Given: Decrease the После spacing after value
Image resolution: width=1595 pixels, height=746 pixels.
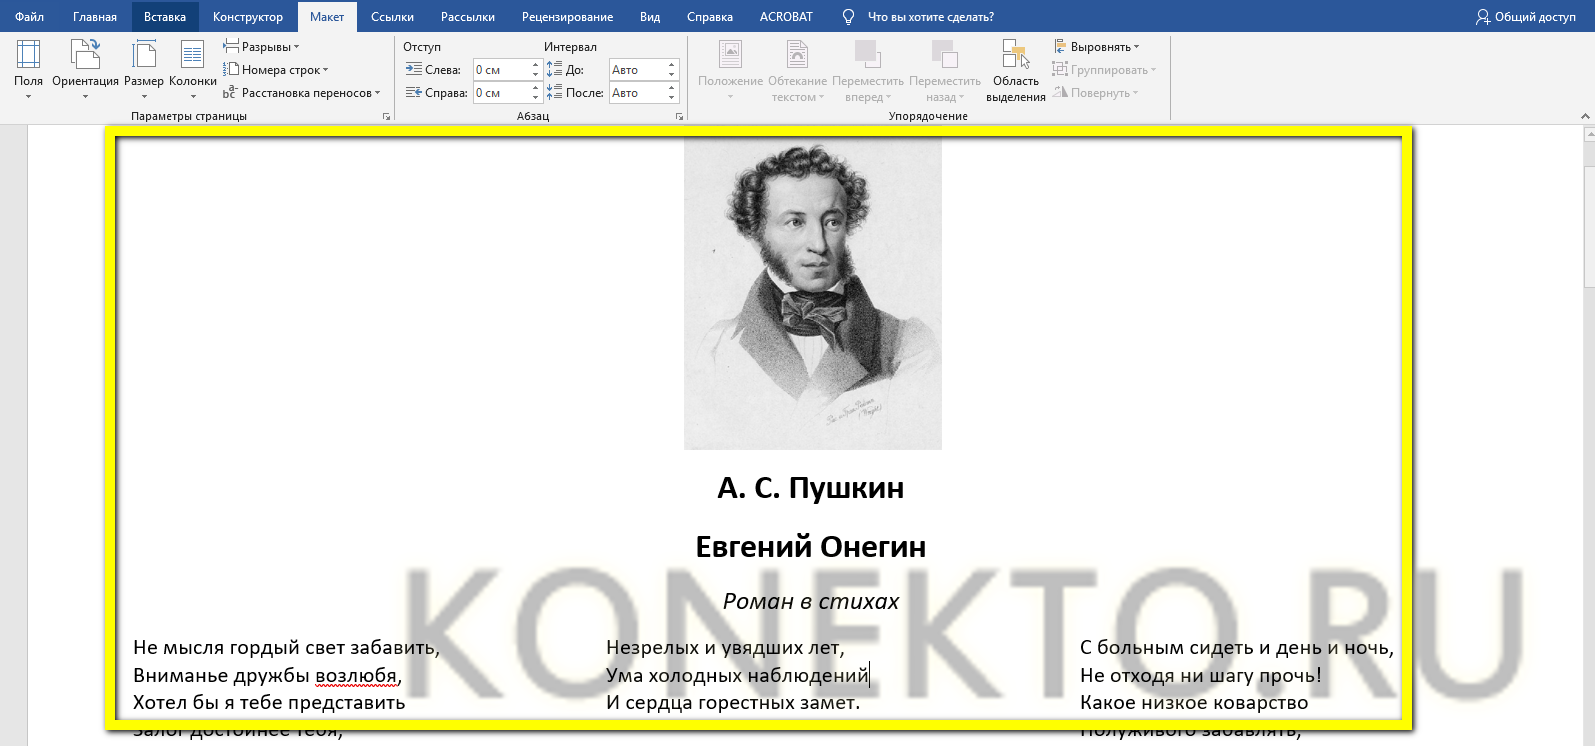Looking at the screenshot, I should pos(672,98).
